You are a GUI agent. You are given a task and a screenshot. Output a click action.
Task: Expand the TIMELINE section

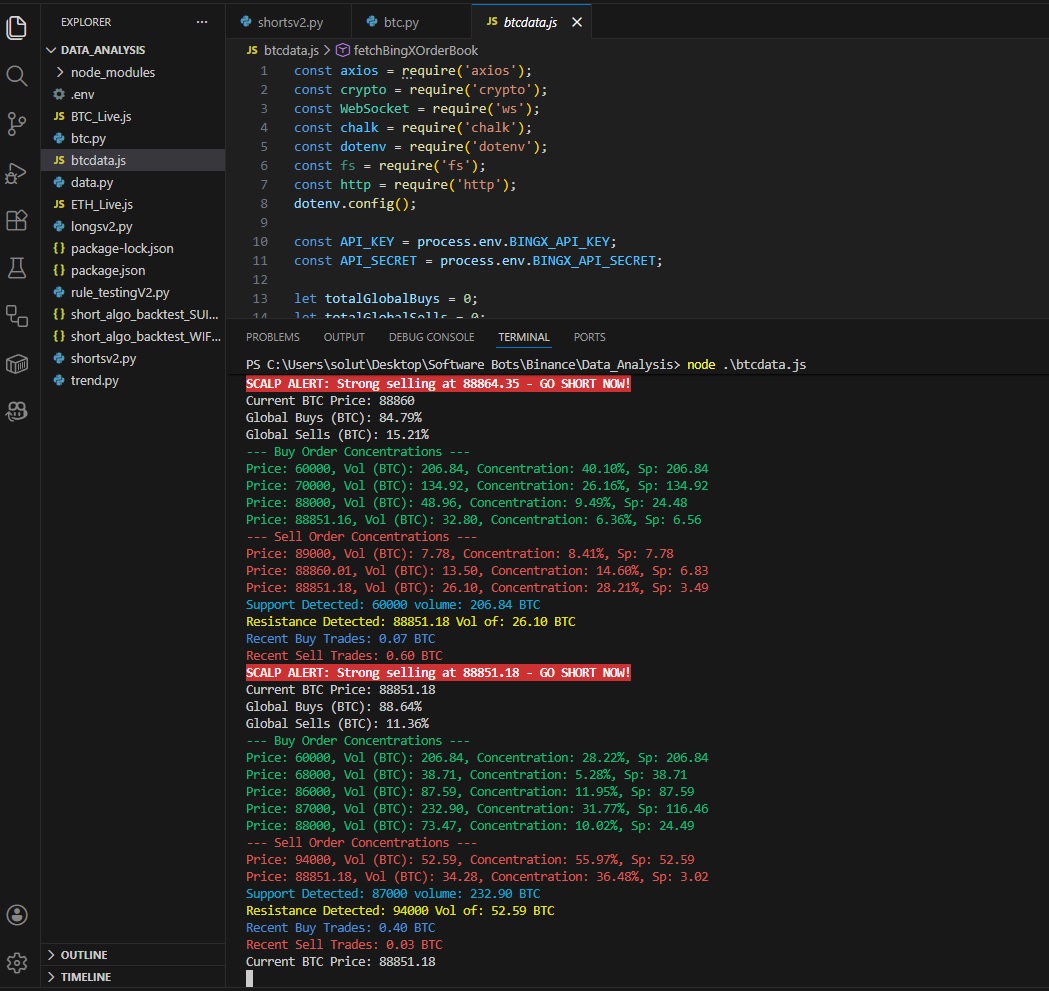pos(86,977)
